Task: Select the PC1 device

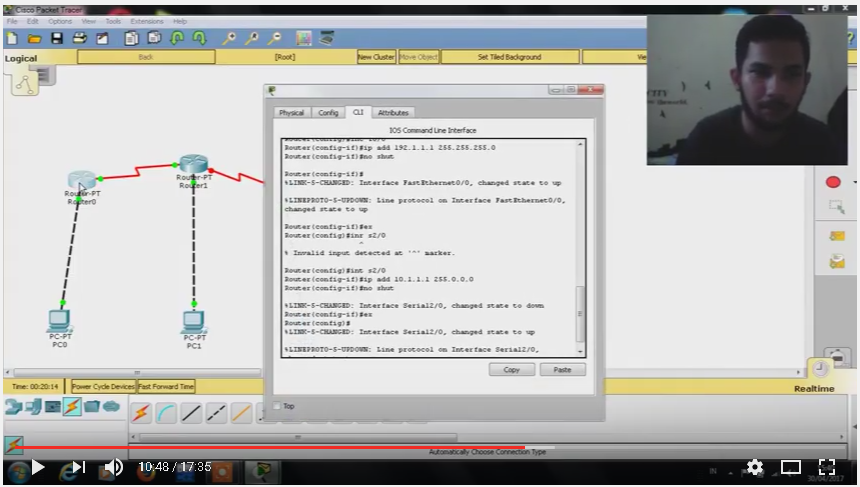Action: (x=194, y=322)
